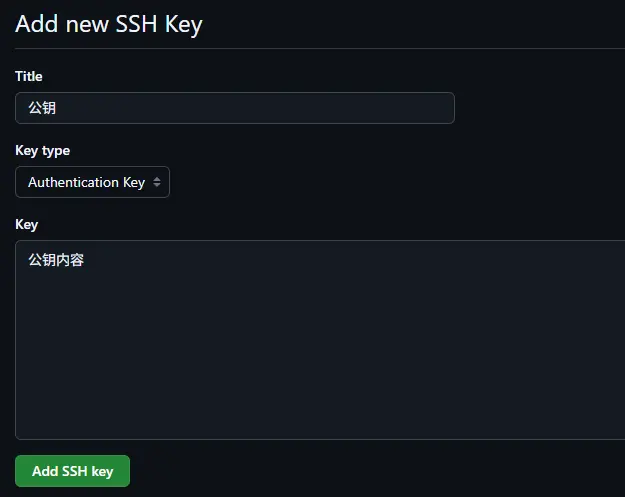
Task: Open the Authentication Key dropdown
Action: (92, 182)
